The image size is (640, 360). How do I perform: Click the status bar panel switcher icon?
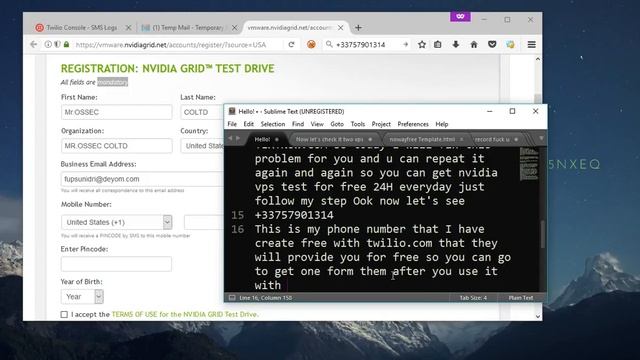click(x=232, y=298)
